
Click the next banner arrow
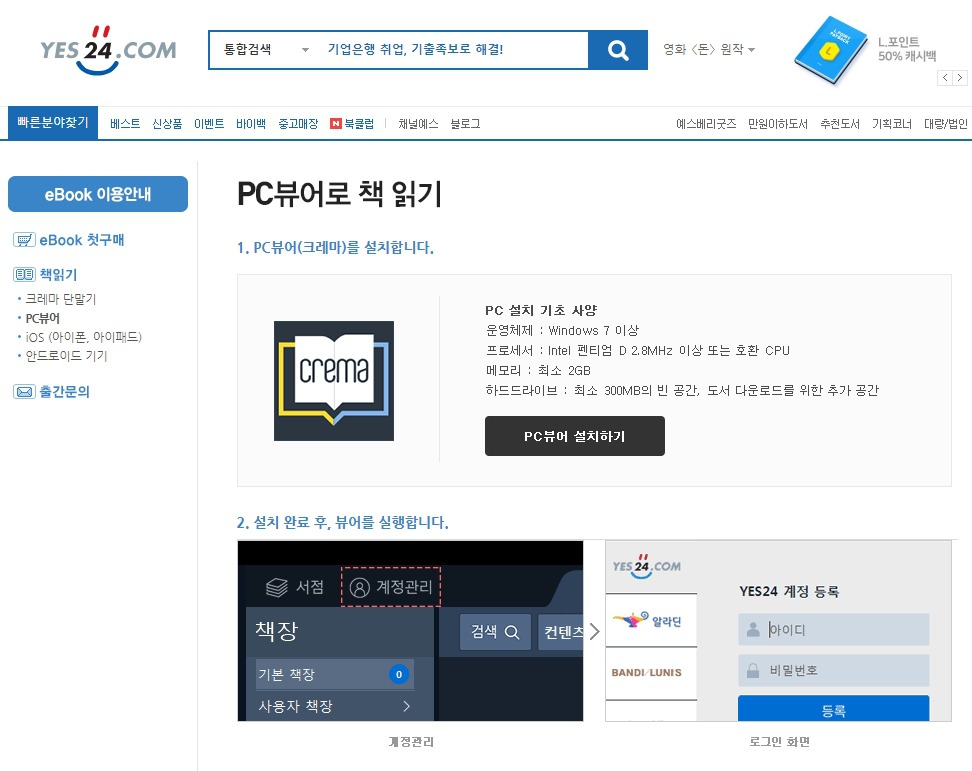tap(960, 77)
